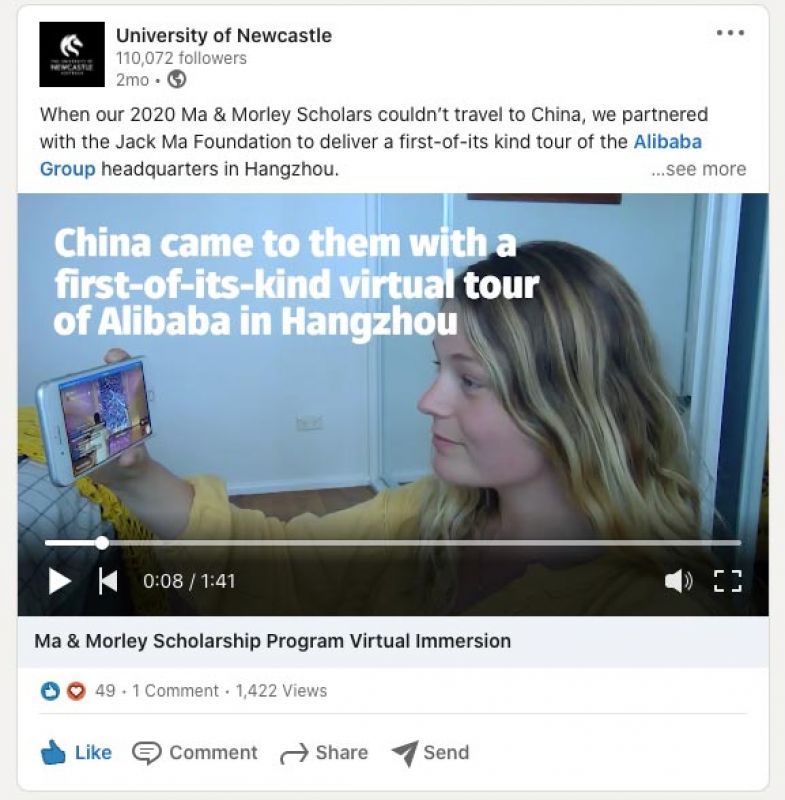Click the heart reaction icon
The height and width of the screenshot is (800, 785).
(x=77, y=691)
